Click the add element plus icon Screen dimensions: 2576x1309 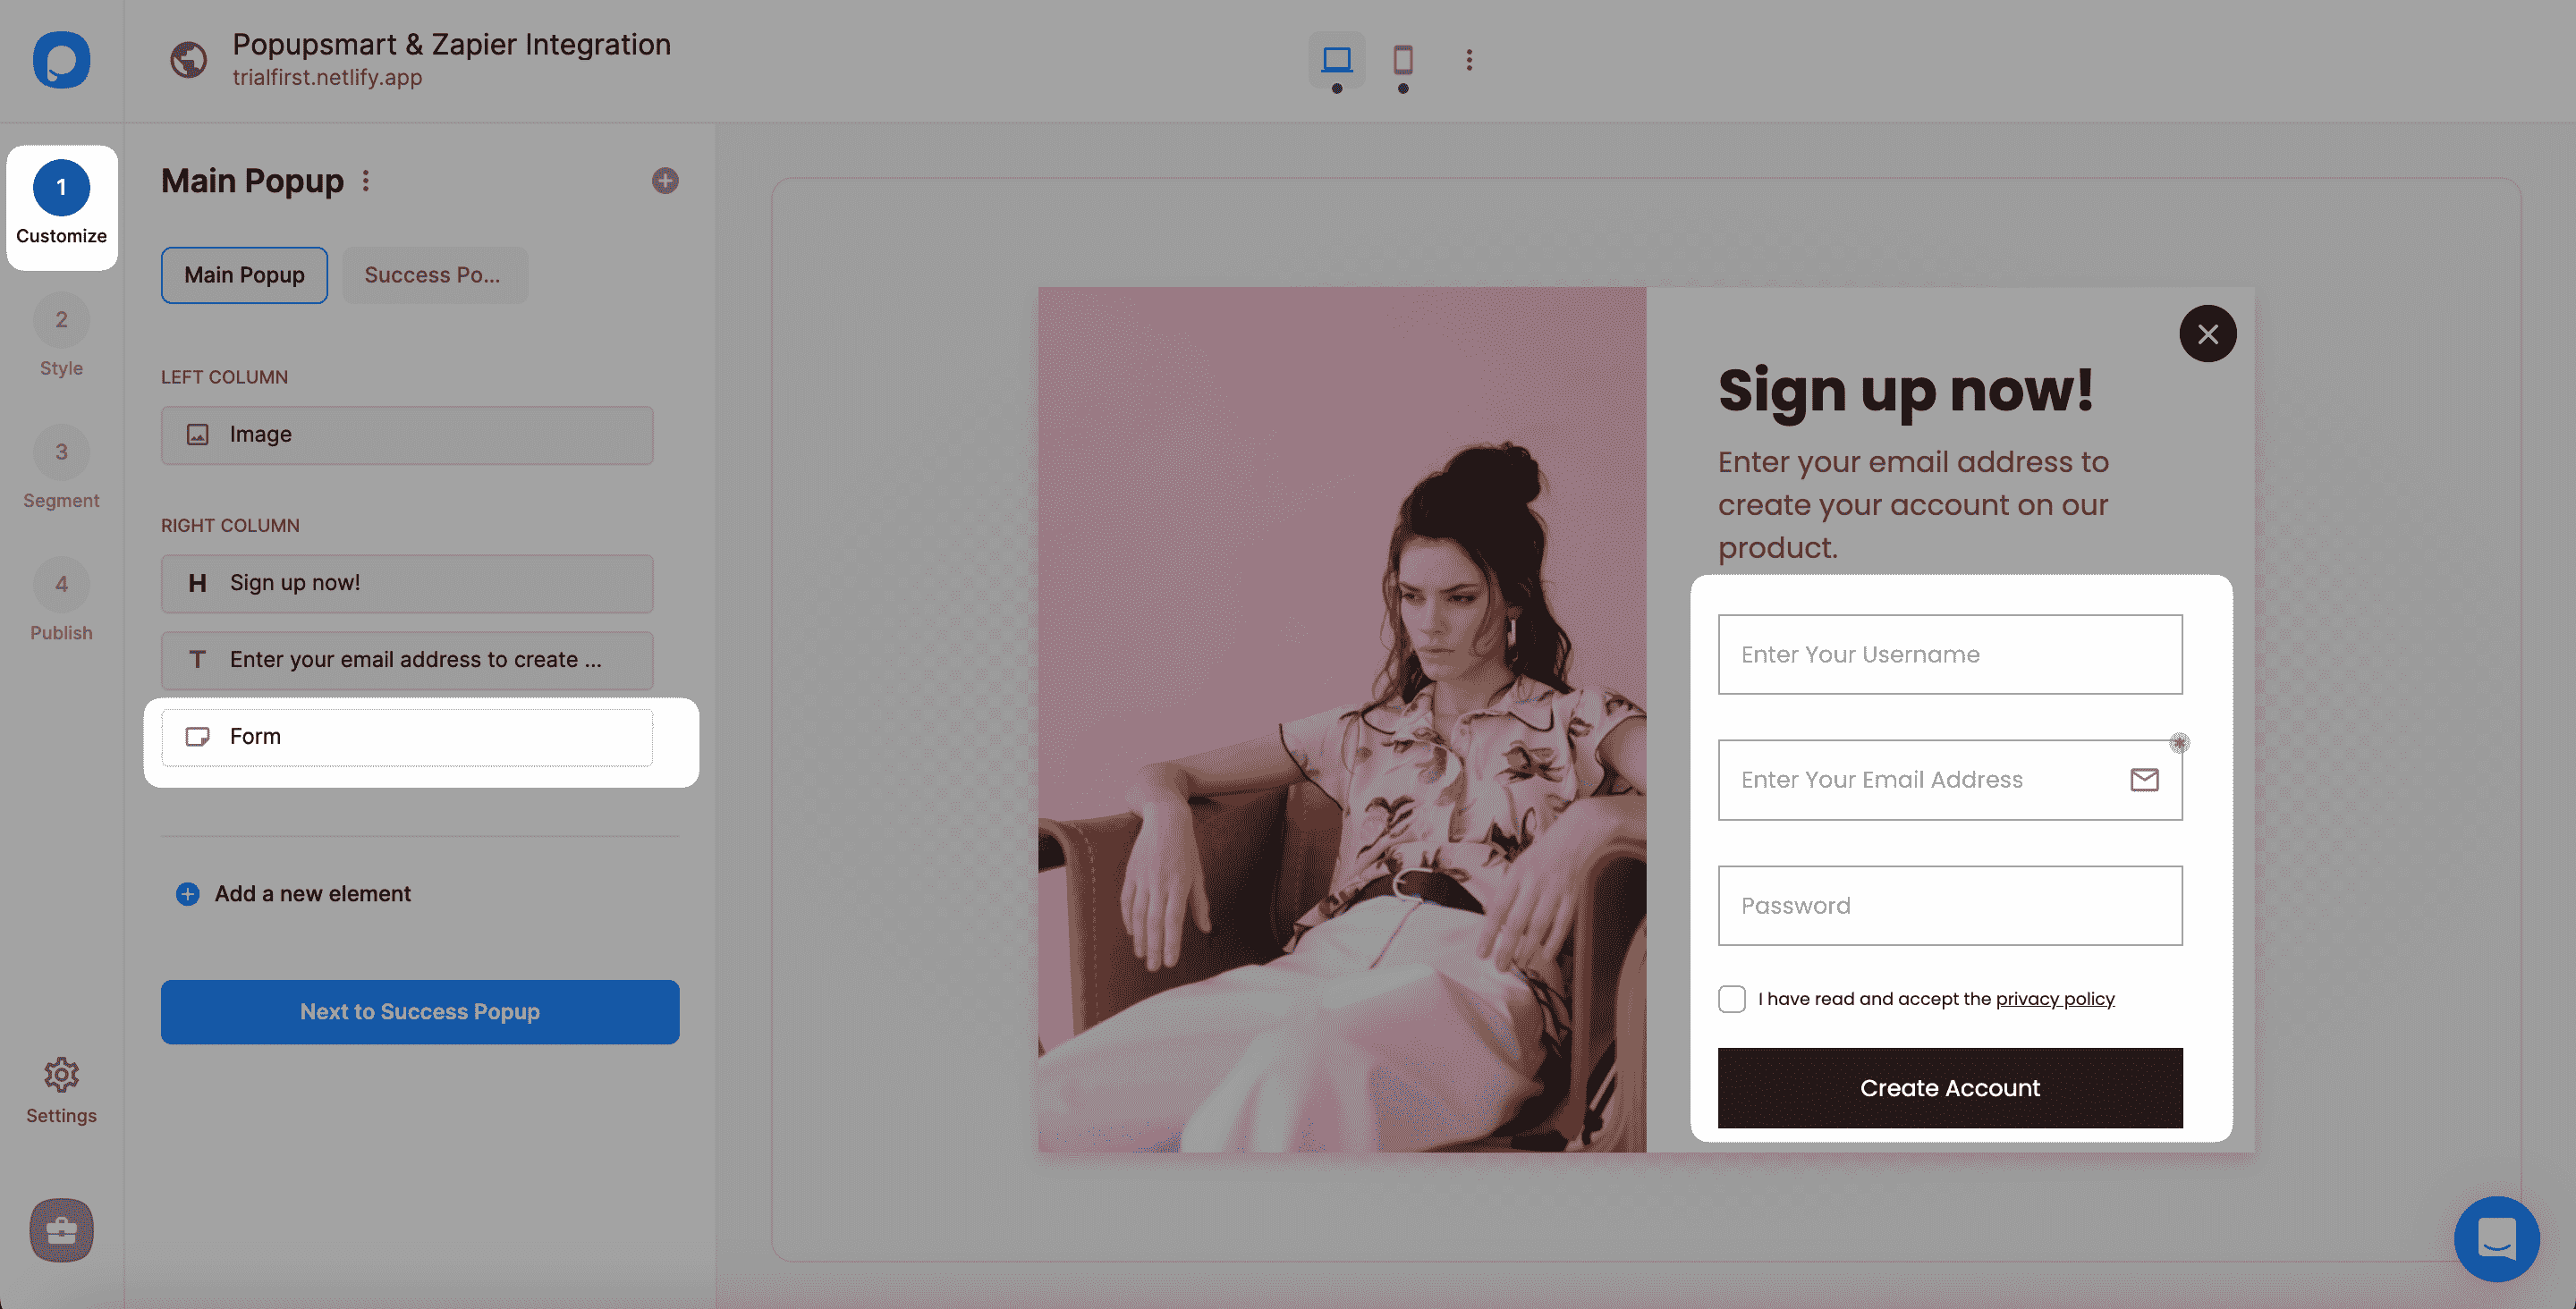click(x=187, y=893)
